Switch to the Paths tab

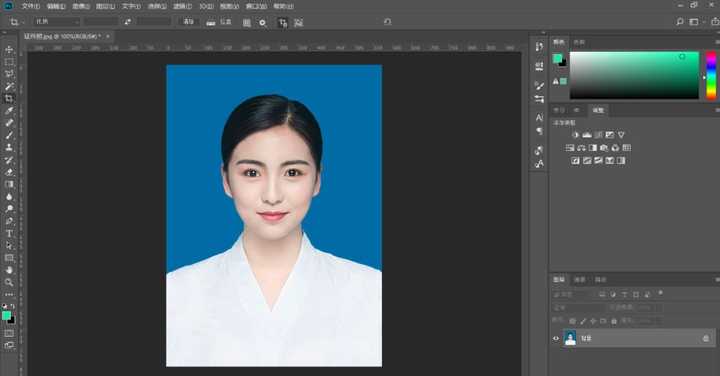coord(601,280)
